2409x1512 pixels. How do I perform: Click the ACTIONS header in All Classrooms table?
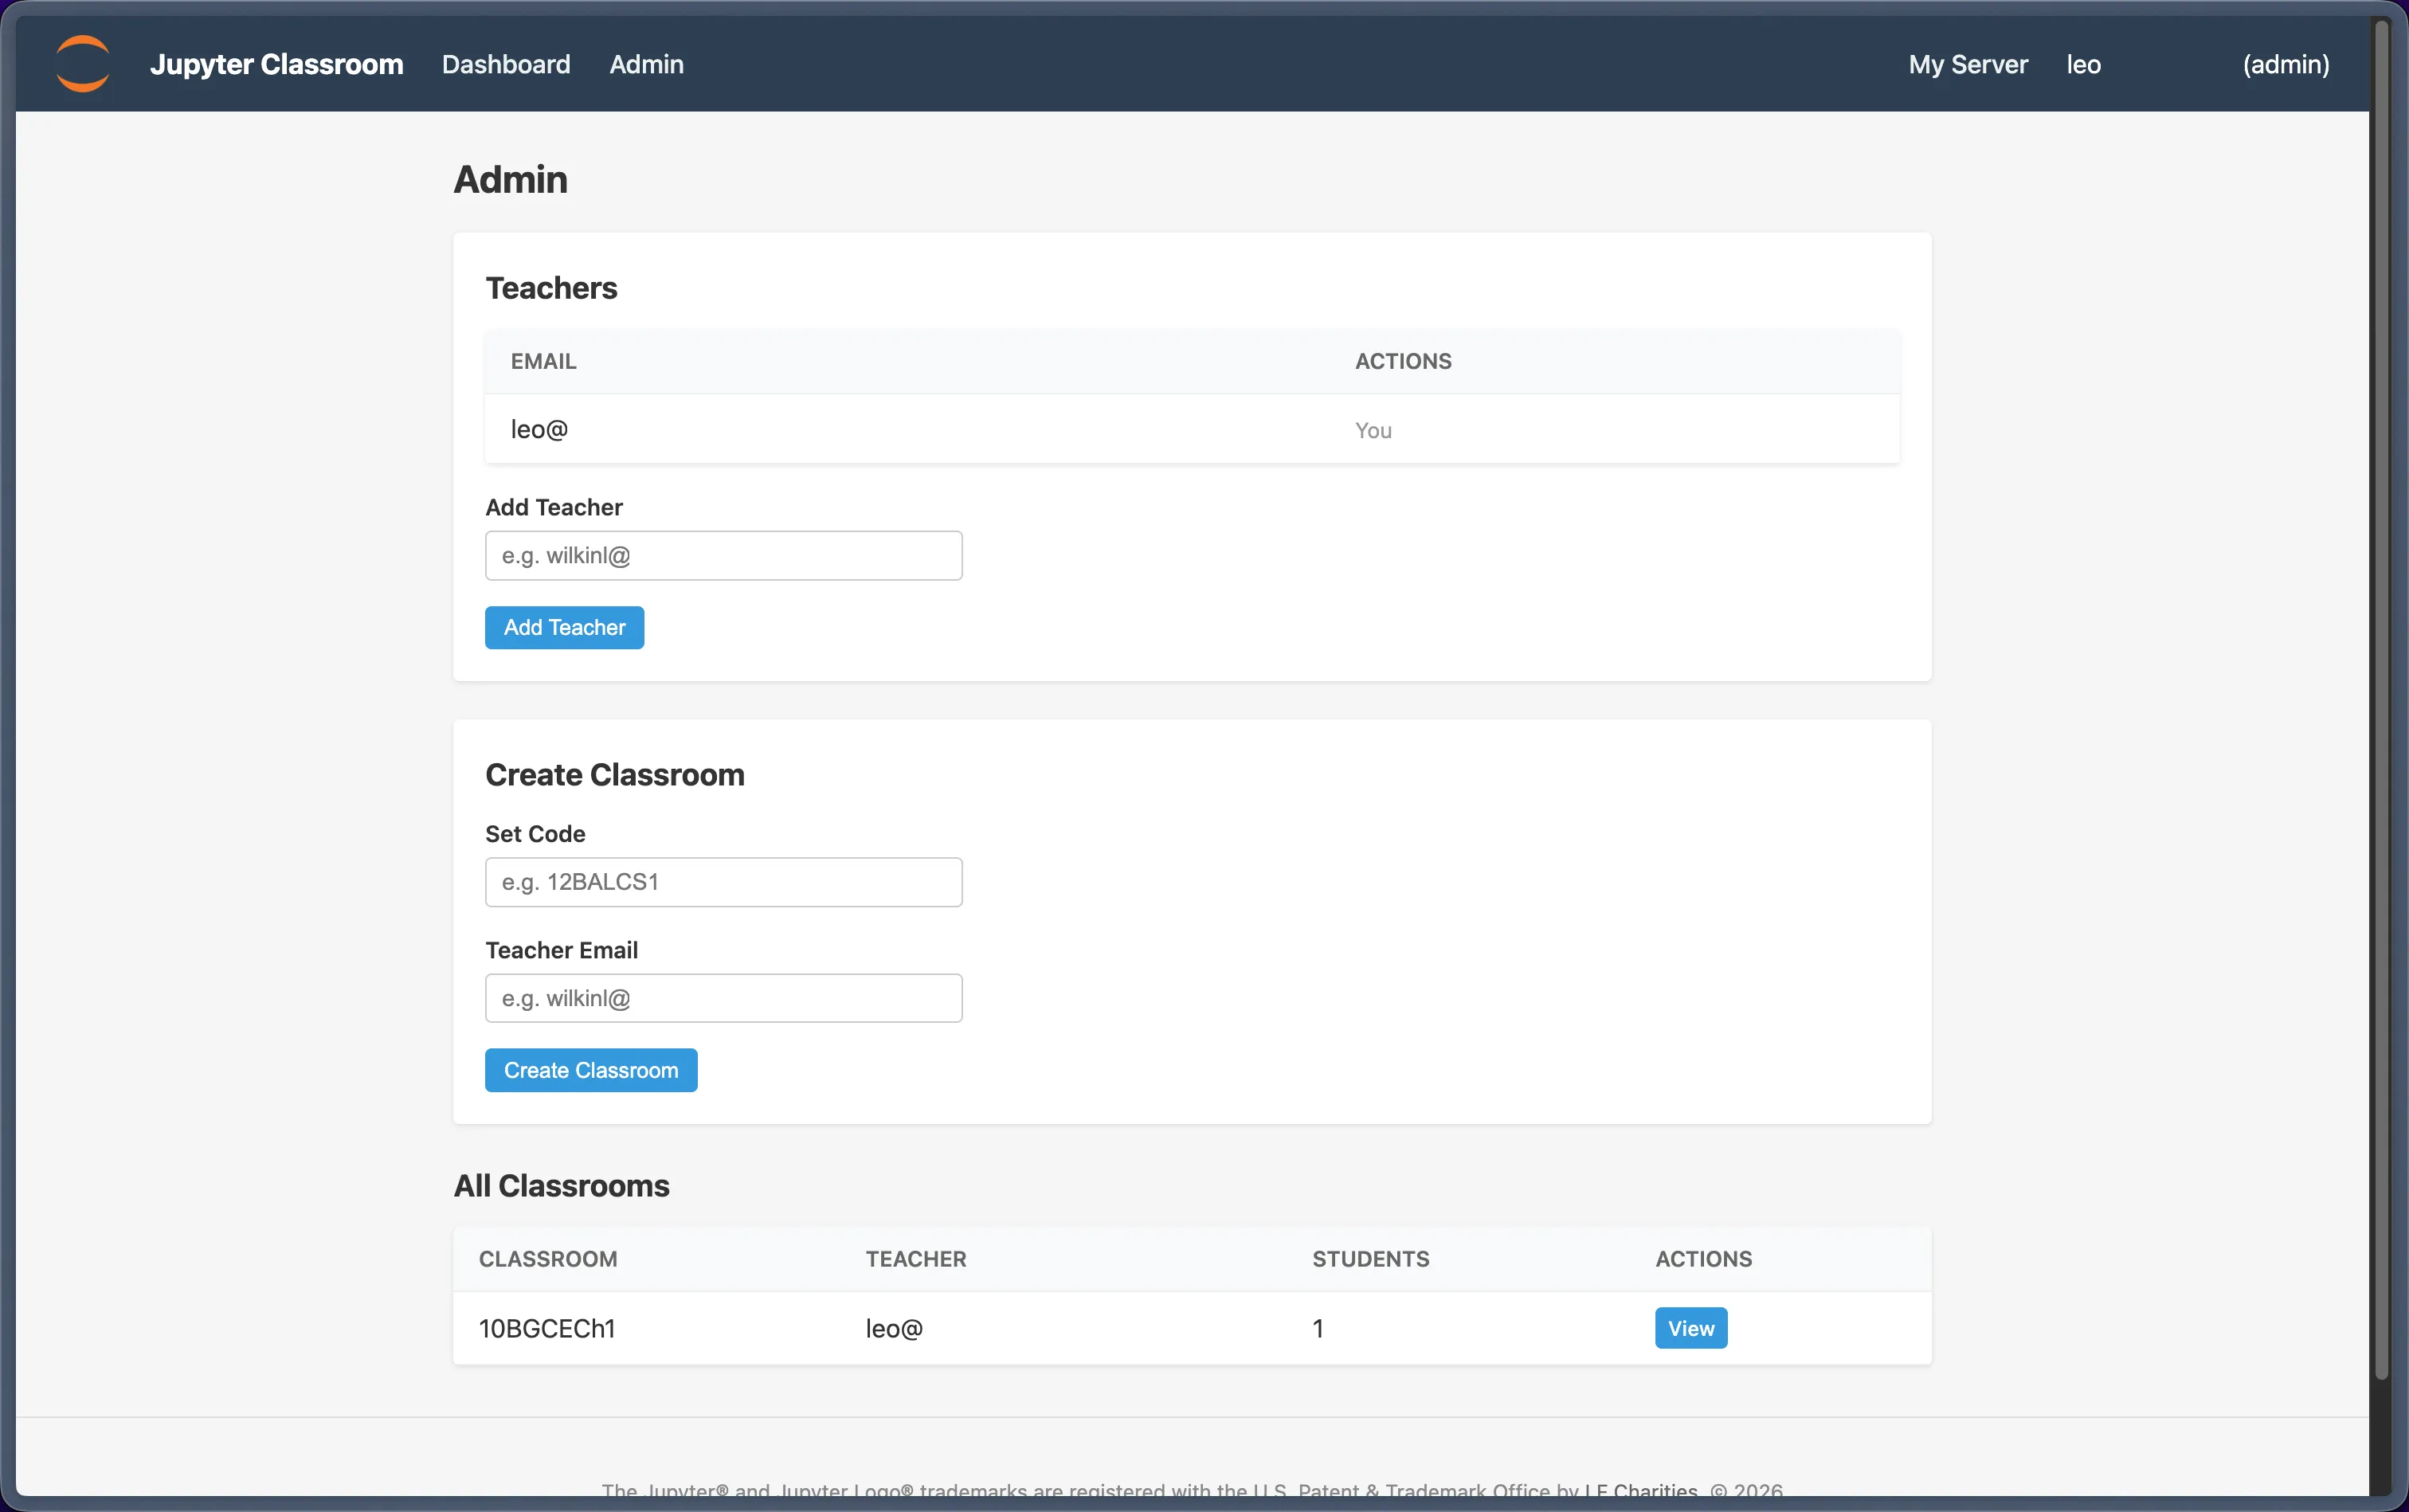pyautogui.click(x=1704, y=1259)
